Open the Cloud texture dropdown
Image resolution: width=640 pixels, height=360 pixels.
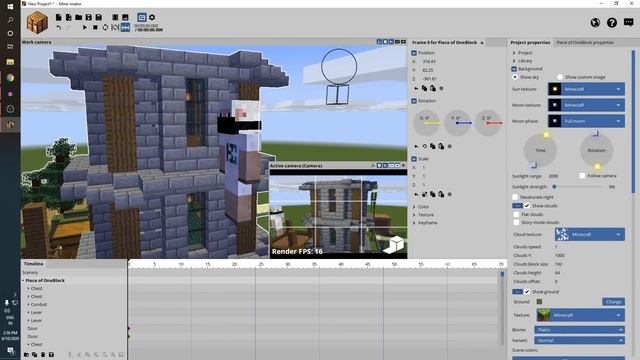tap(590, 234)
